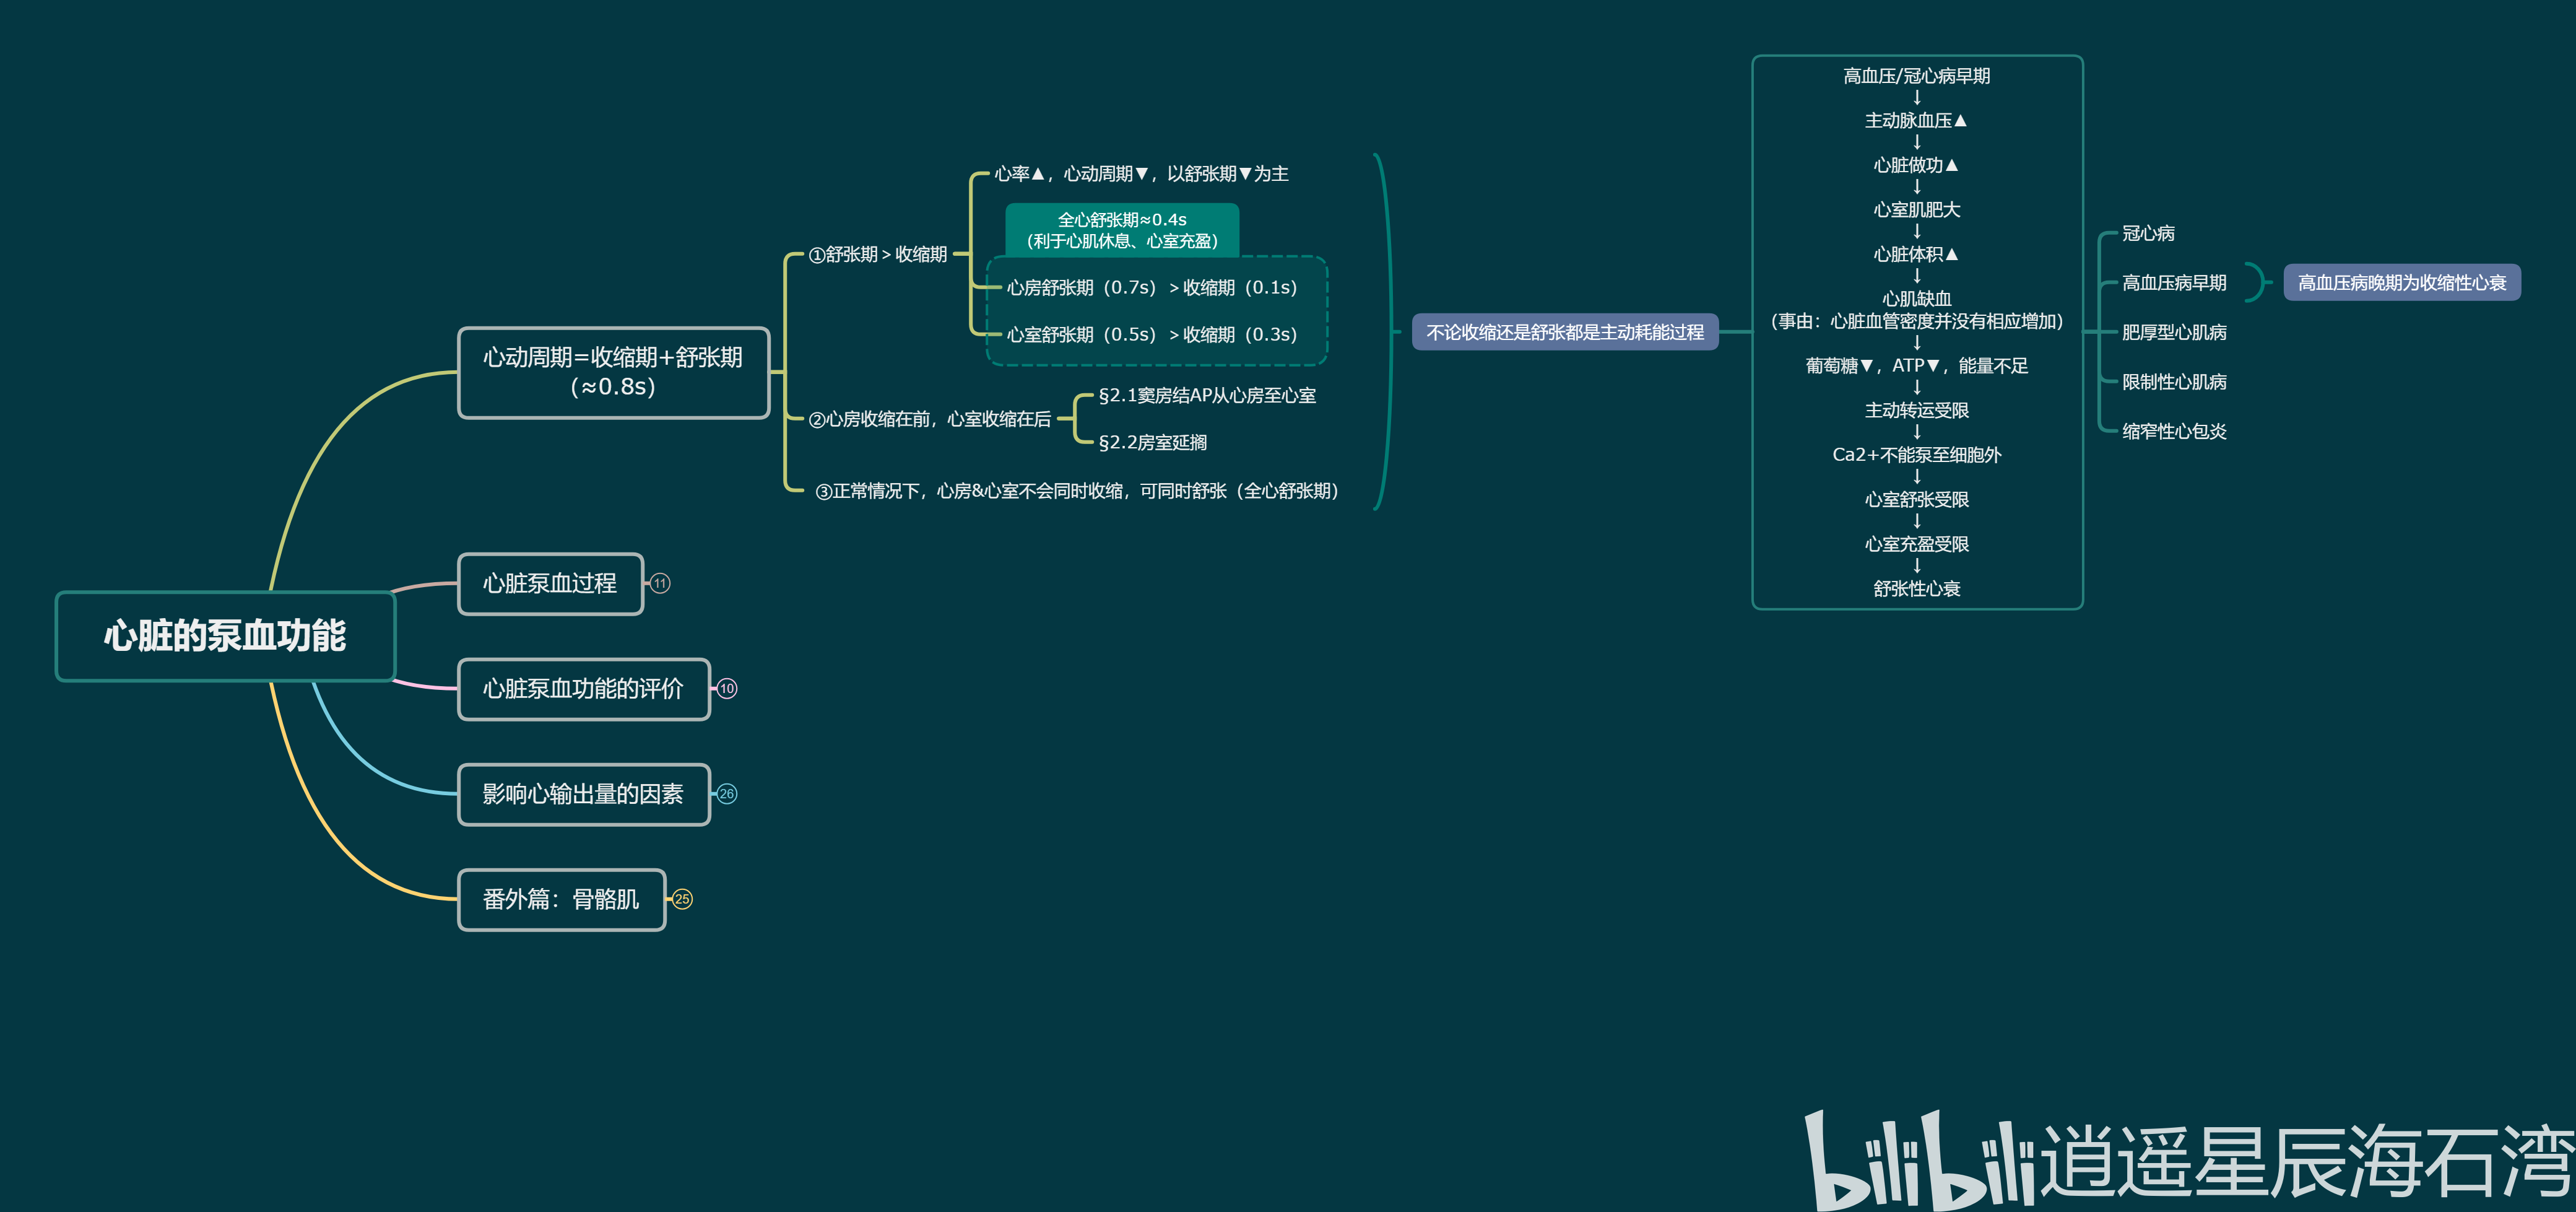This screenshot has width=2576, height=1212.
Task: Expand the 心脏泵血过程 collapsed badge 11
Action: [x=660, y=584]
